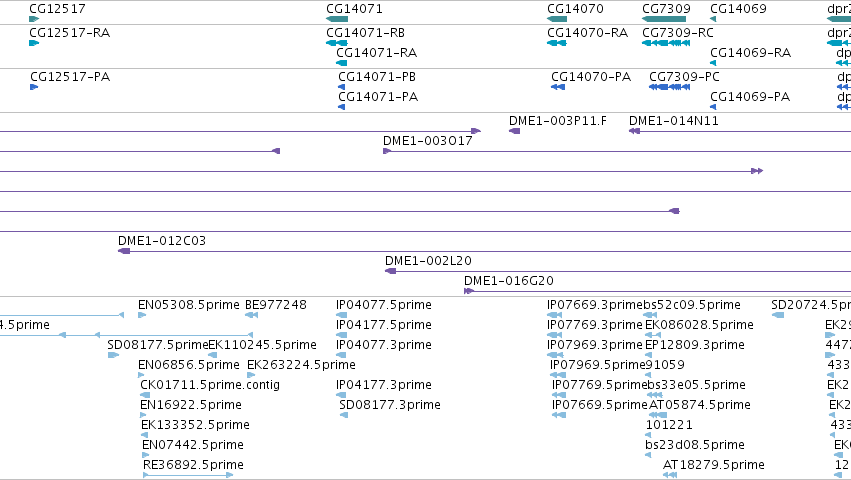The height and width of the screenshot is (480, 851).
Task: Select the DME1-003P11.F clone glyph
Action: (515, 131)
